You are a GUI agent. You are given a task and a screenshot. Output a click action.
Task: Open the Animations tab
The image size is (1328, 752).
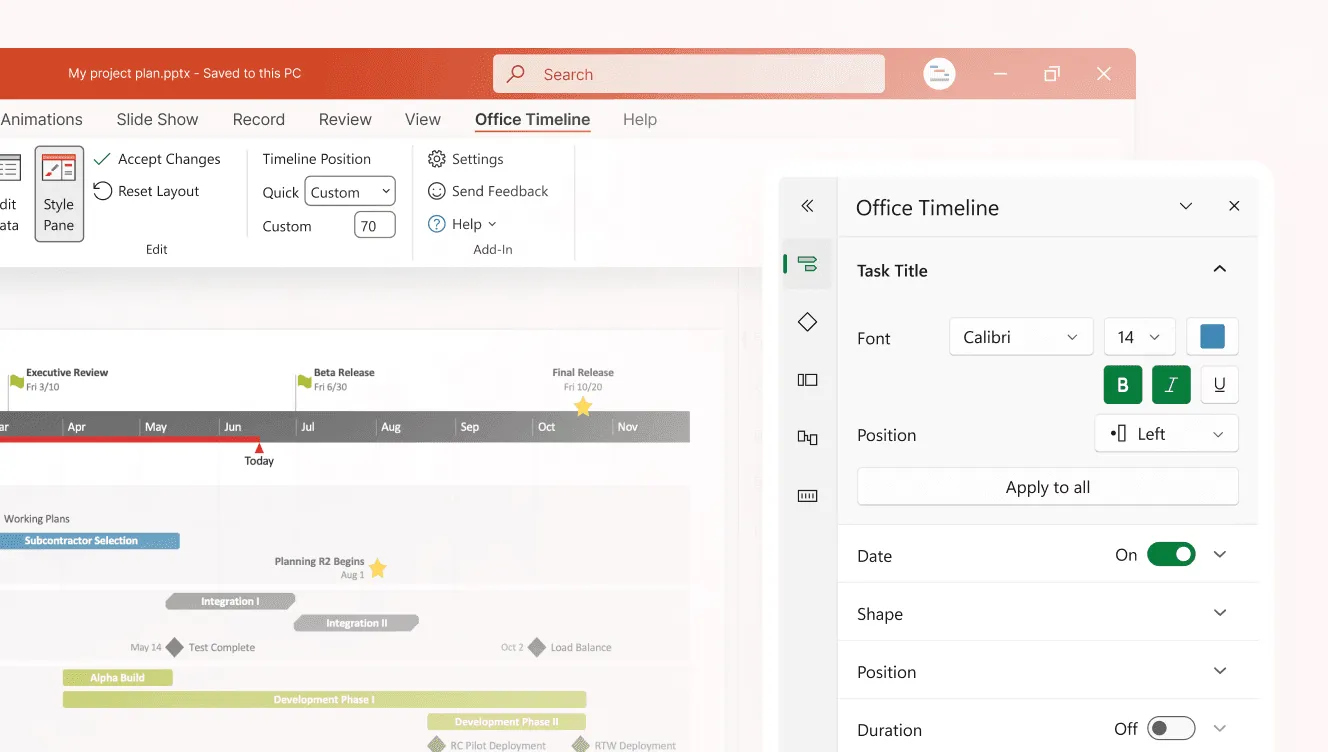[x=41, y=119]
